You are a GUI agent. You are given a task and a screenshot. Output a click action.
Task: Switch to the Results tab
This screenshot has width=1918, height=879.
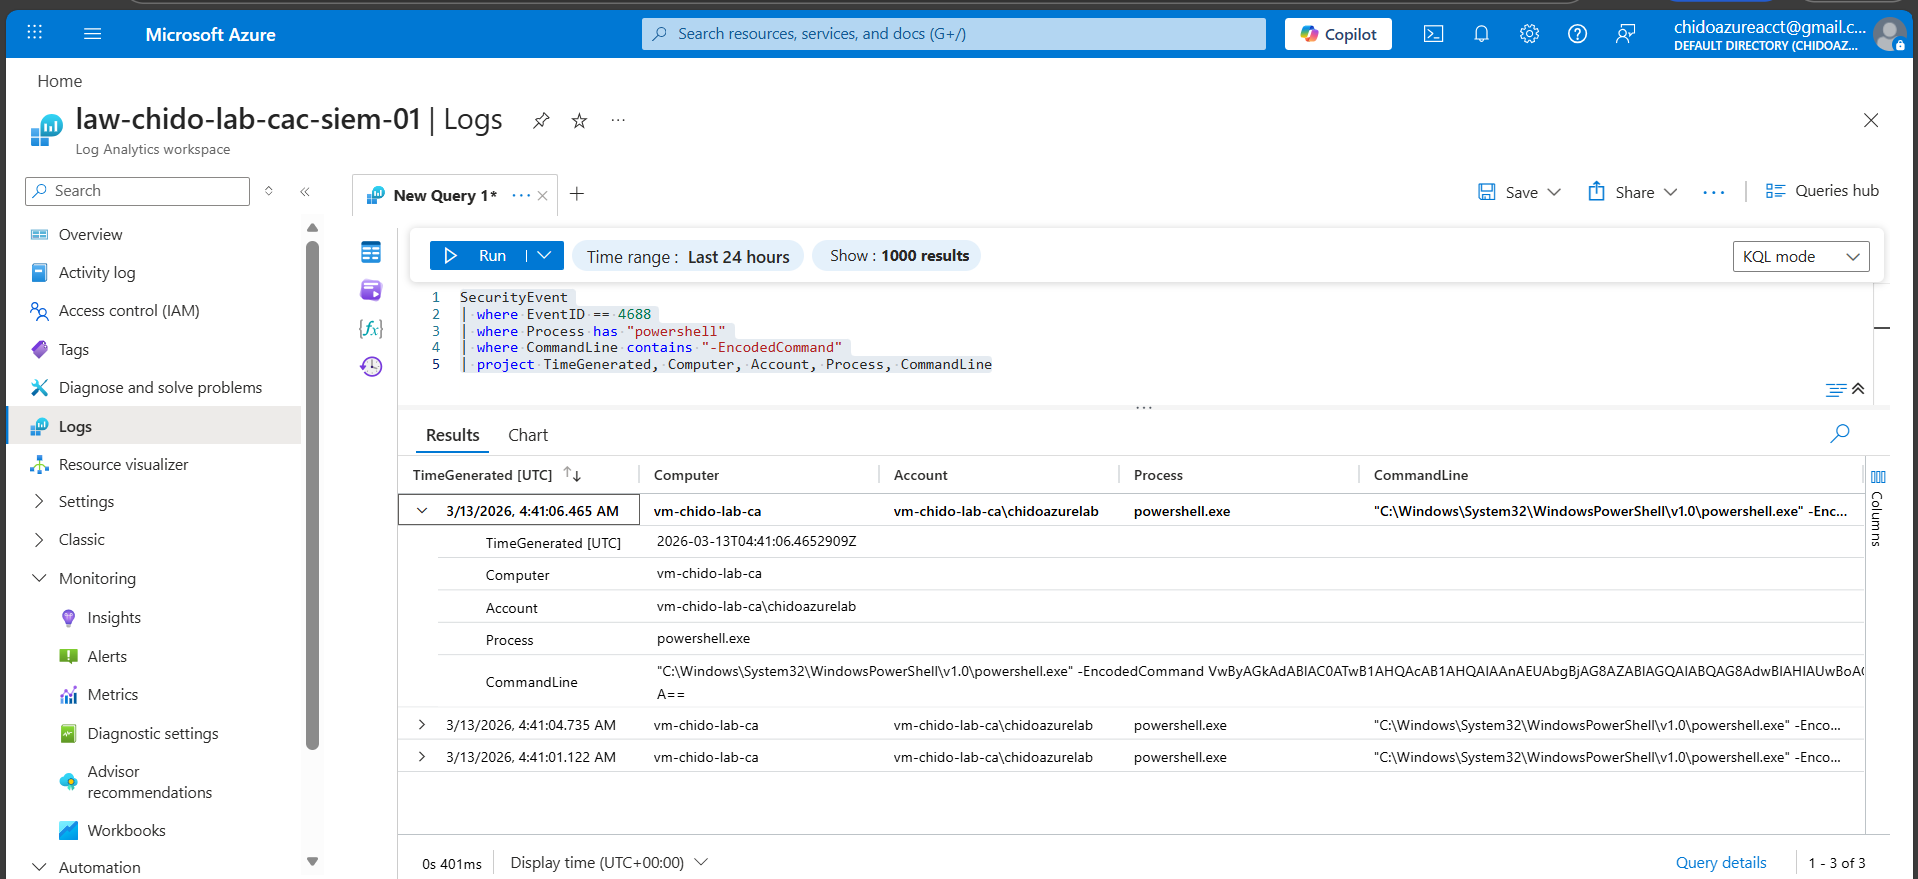pos(452,435)
